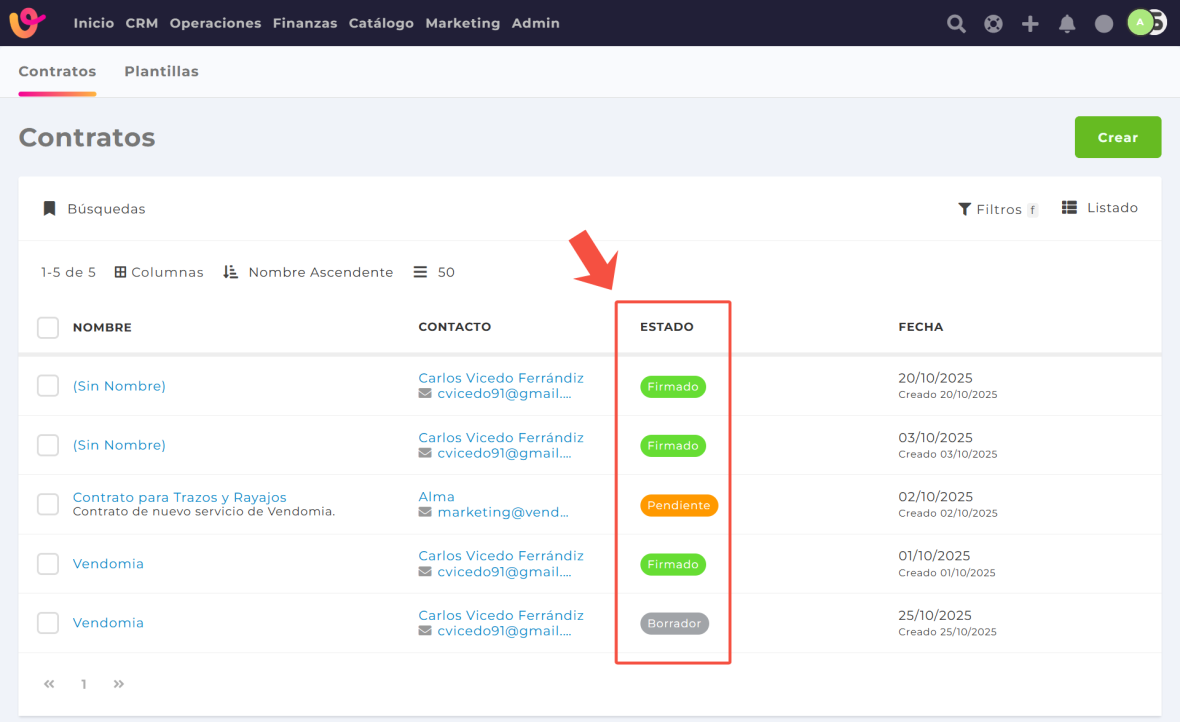Viewport: 1180px width, 722px height.
Task: Open the Finanzas menu
Action: coord(305,23)
